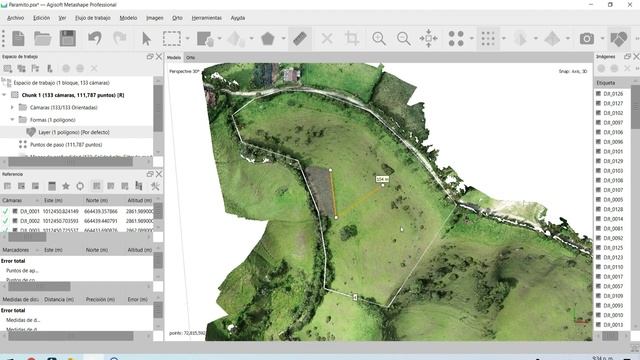Close the Referencia panel

click(159, 174)
